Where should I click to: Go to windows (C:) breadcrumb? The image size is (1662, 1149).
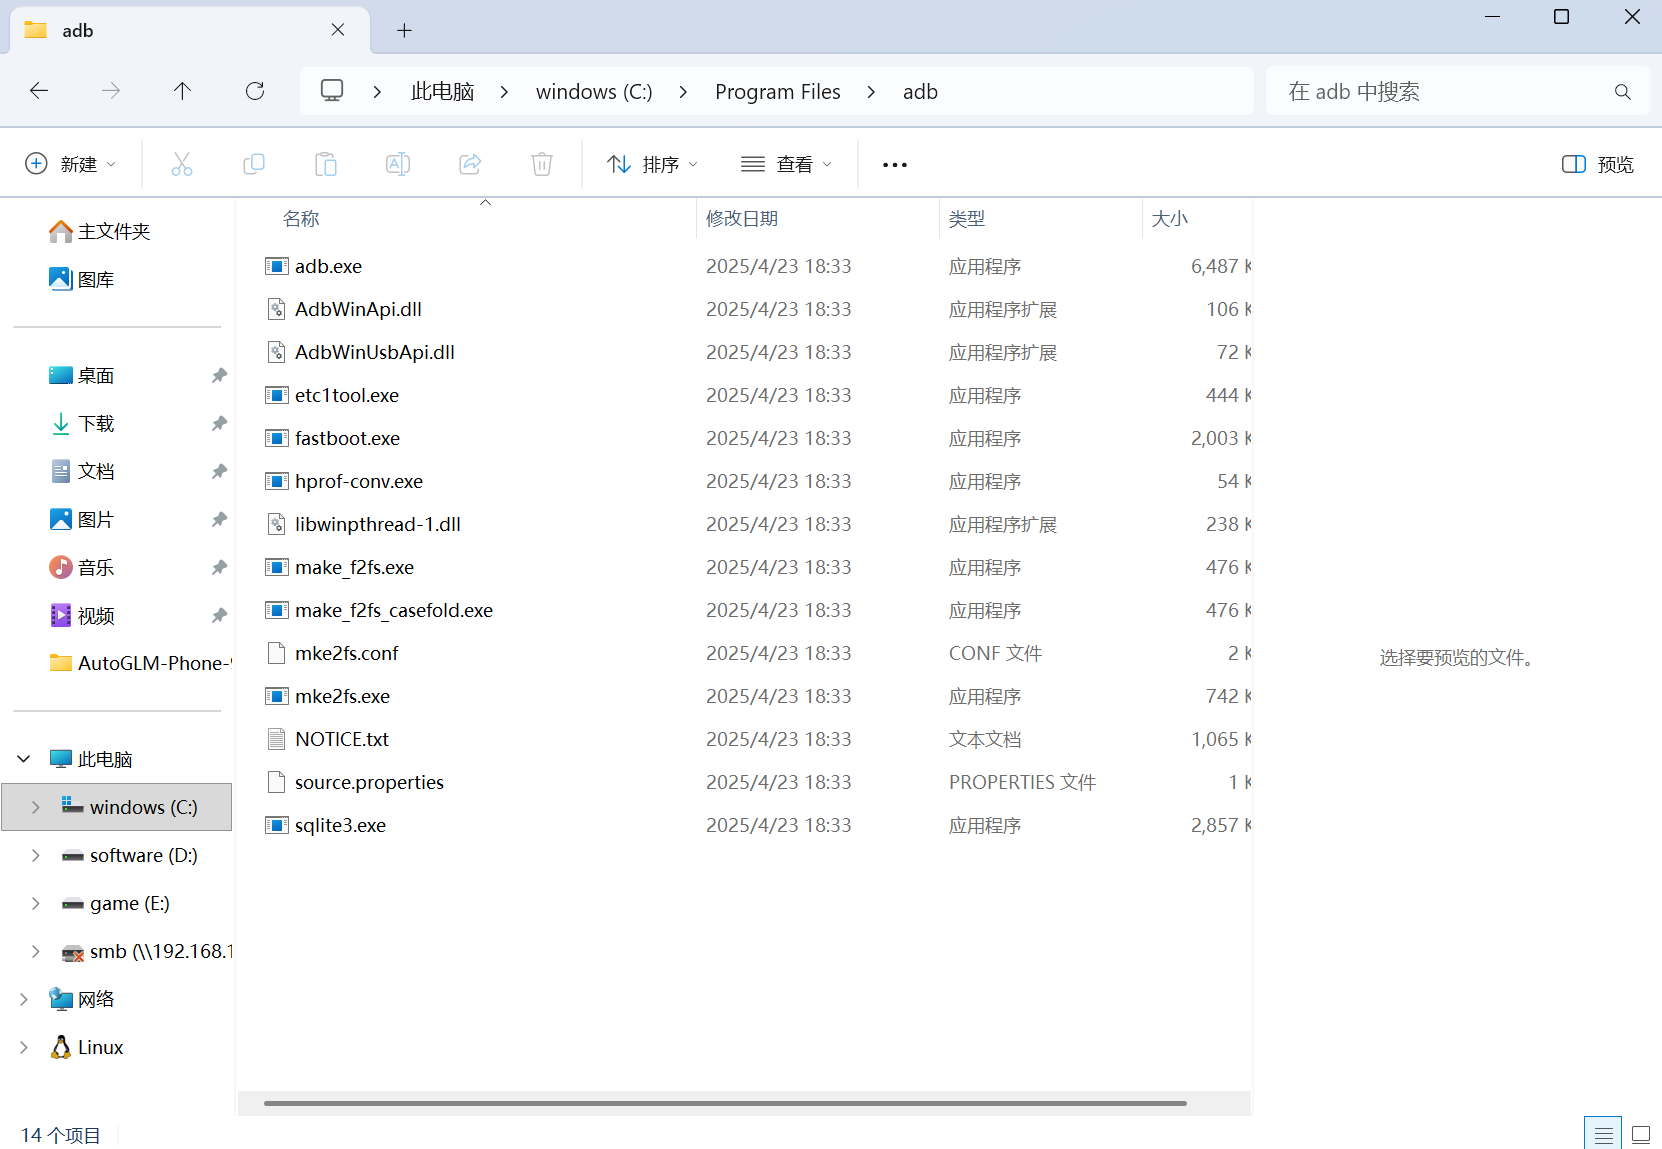click(594, 92)
